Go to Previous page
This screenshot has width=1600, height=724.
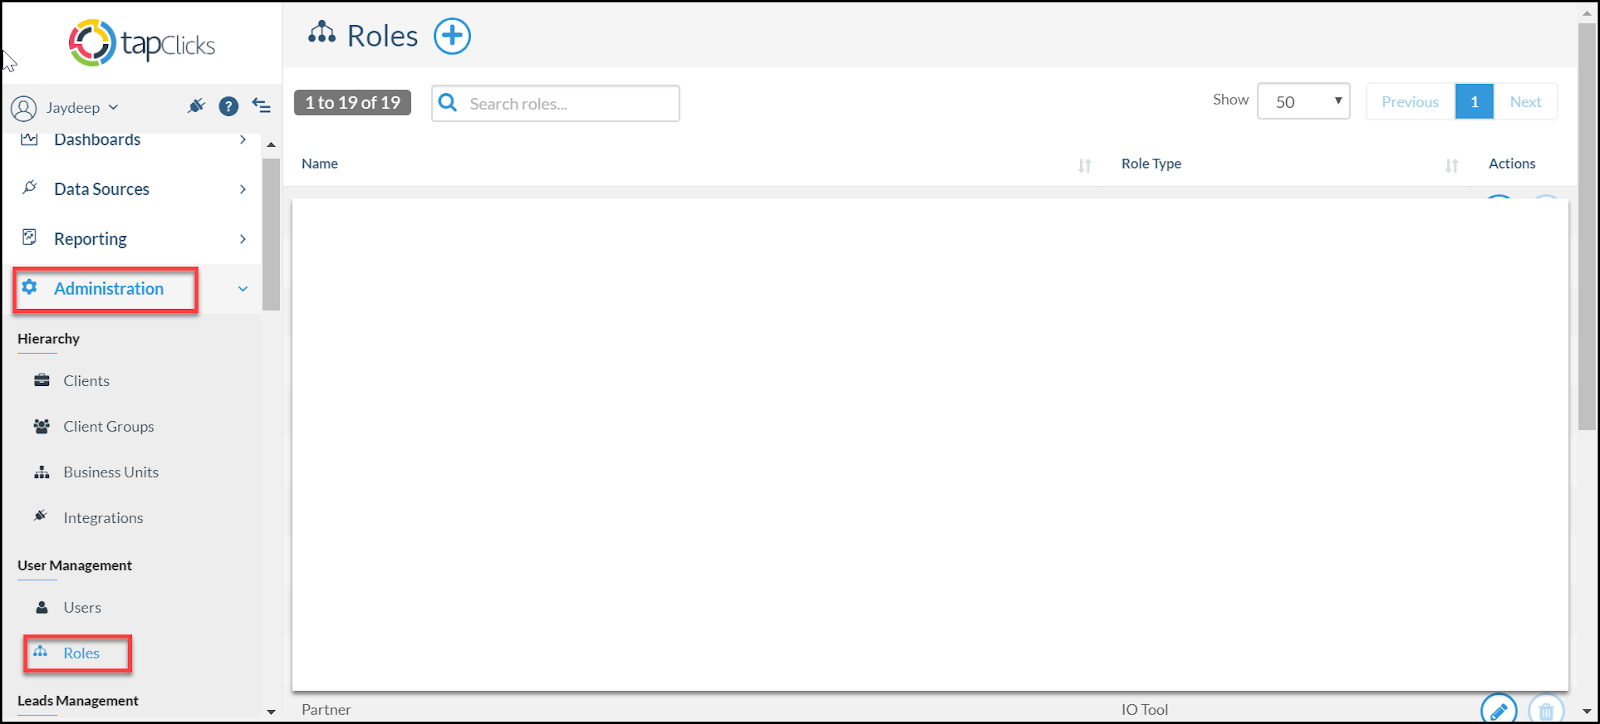click(x=1410, y=101)
